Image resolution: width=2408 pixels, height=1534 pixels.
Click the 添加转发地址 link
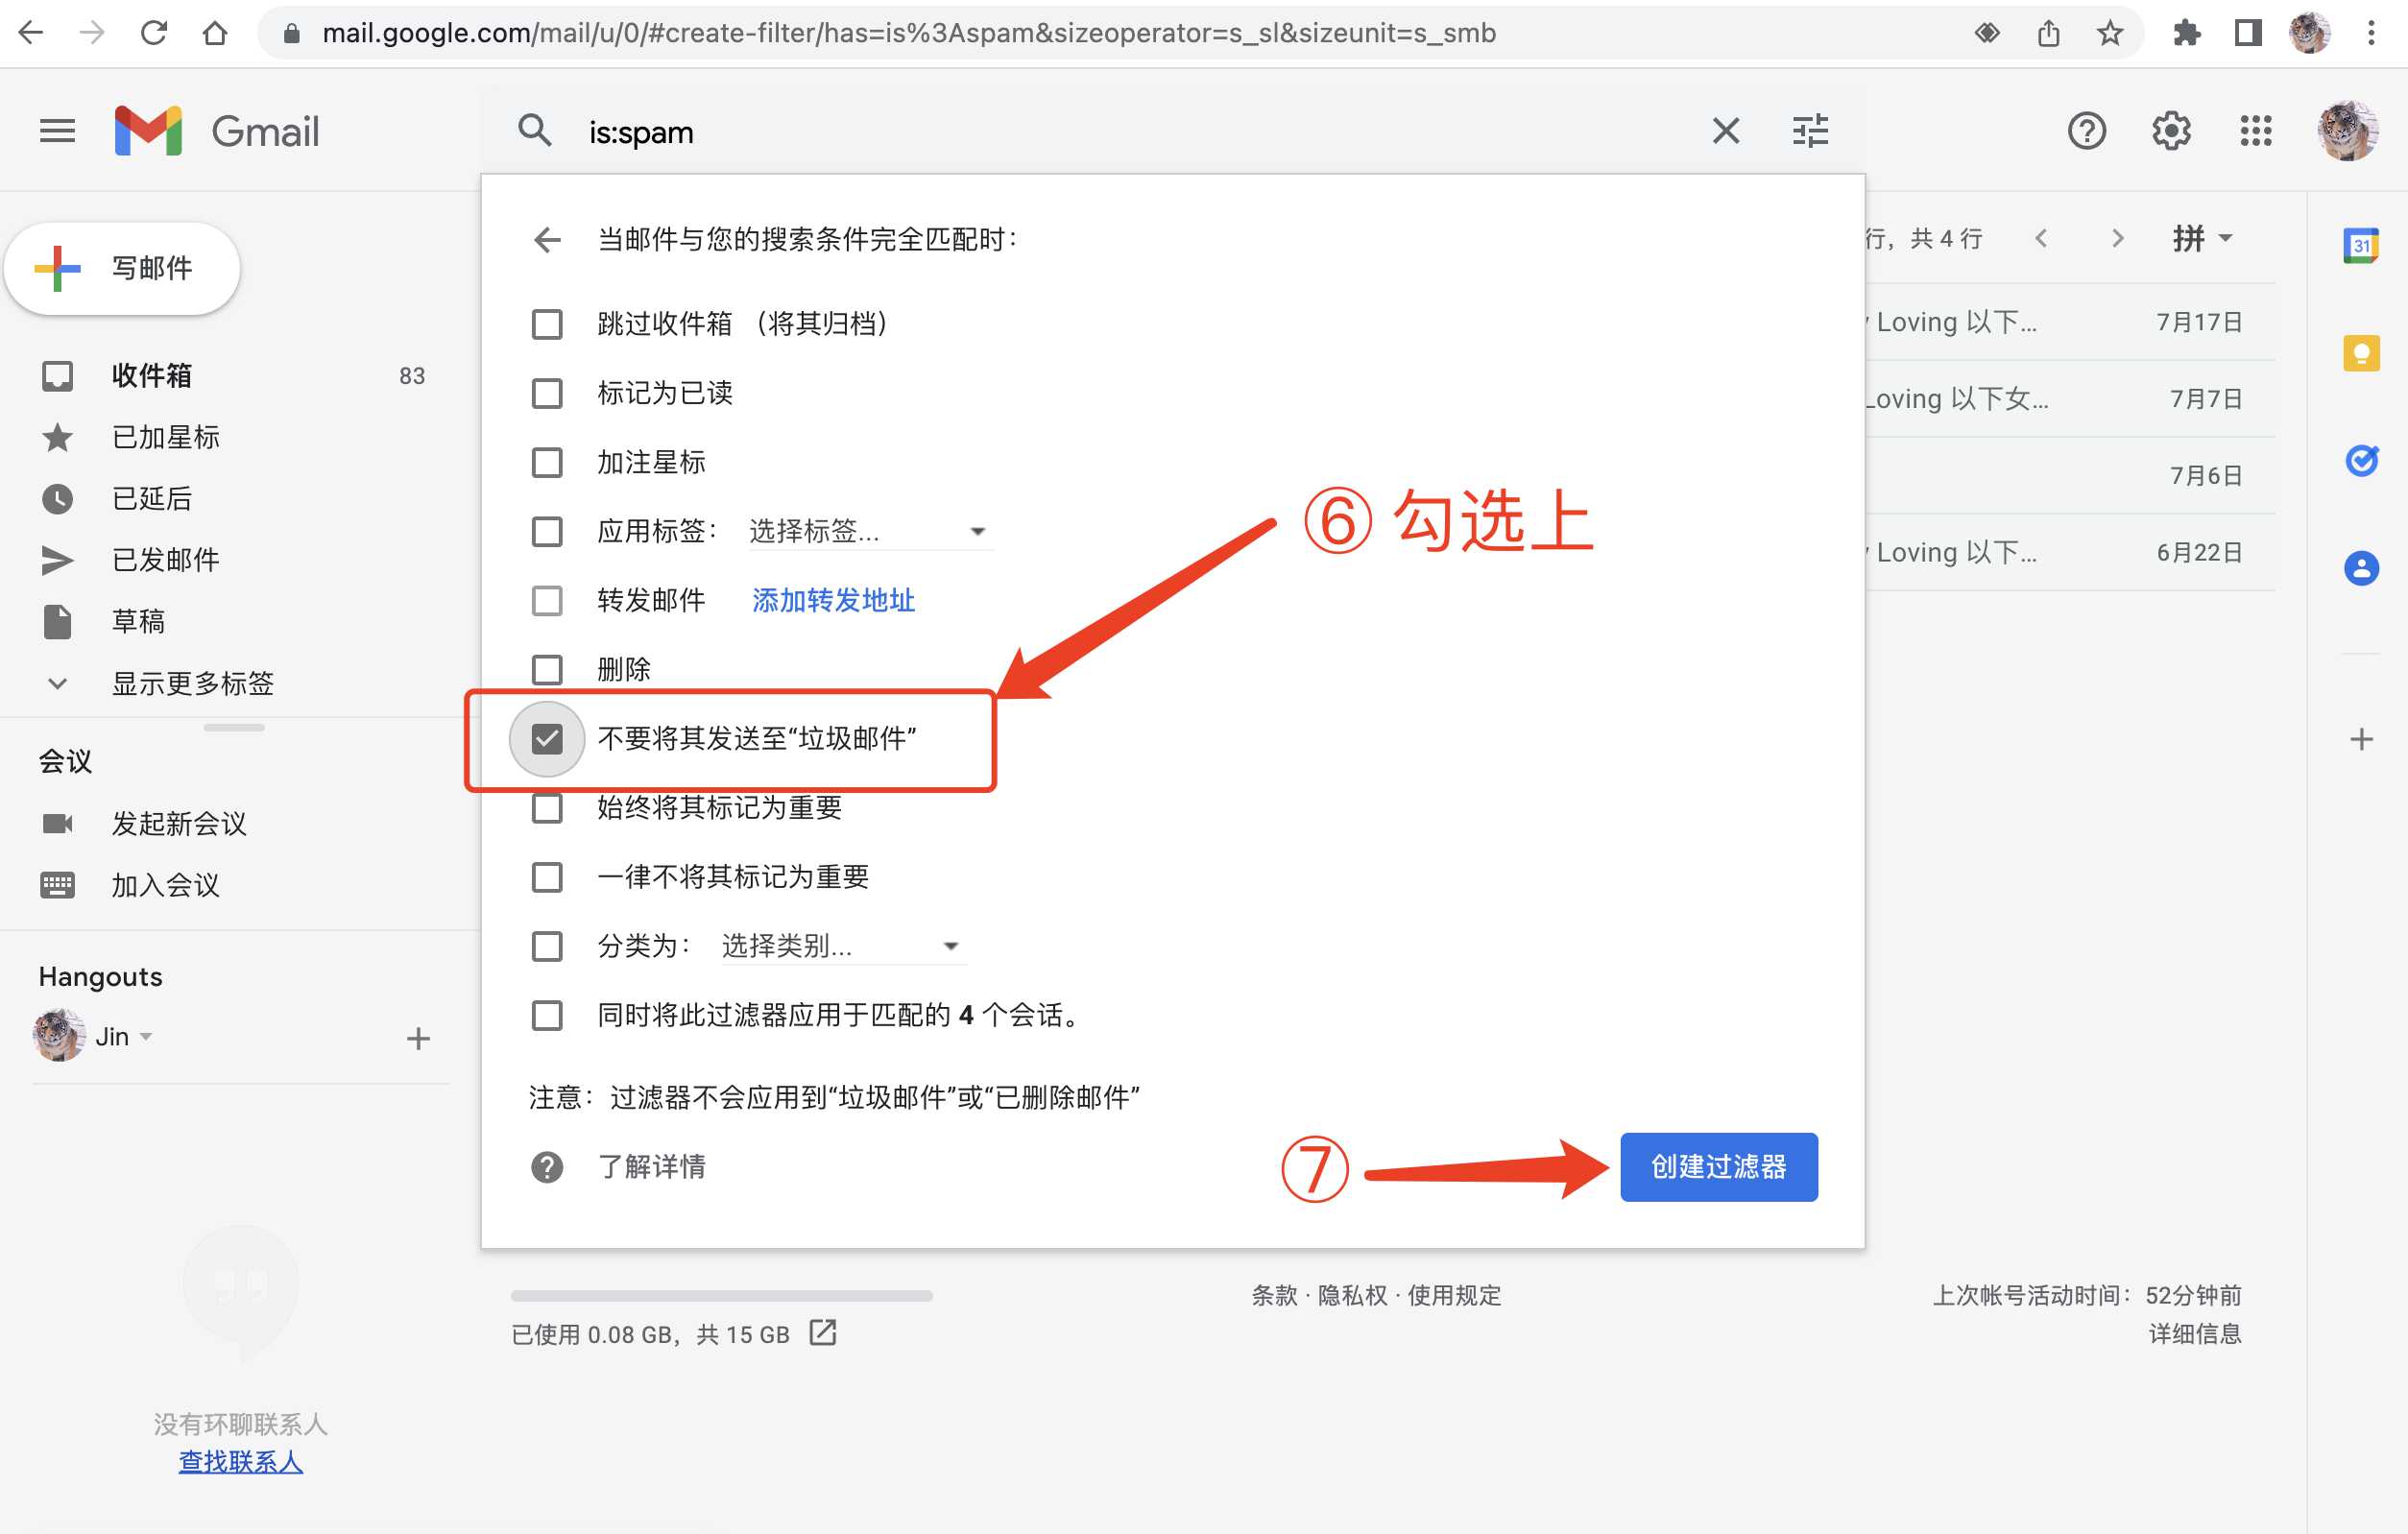click(832, 600)
